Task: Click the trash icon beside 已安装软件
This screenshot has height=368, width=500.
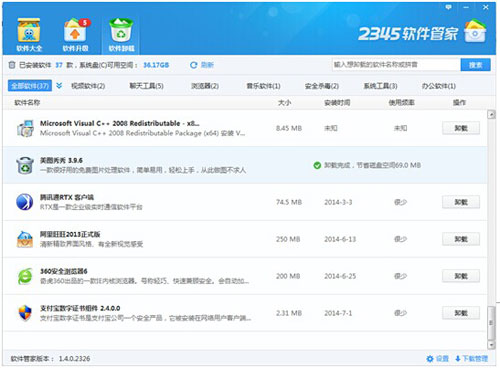Action: 12,65
